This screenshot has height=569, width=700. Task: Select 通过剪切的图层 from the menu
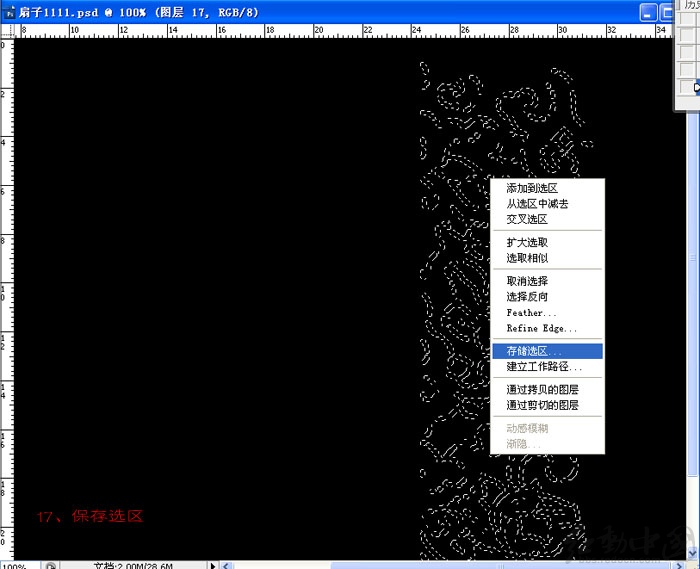pos(547,405)
